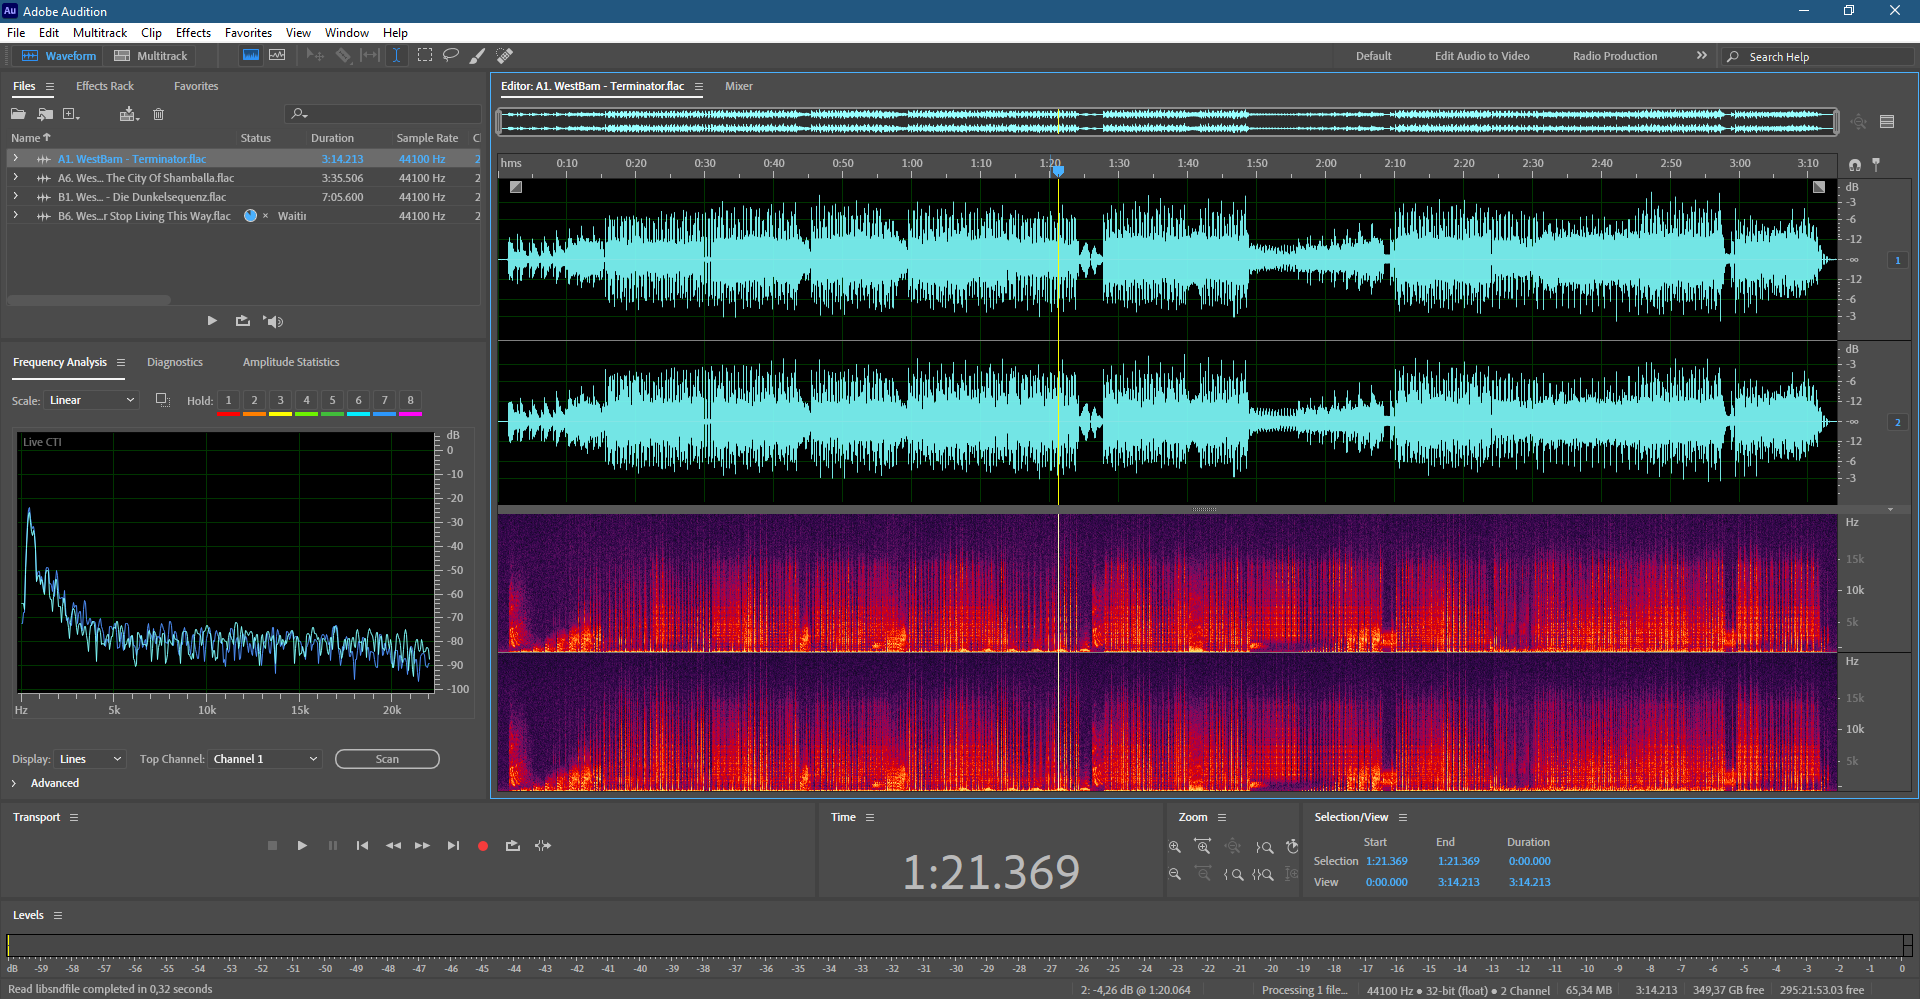
Task: Select the Lasso Selection tool
Action: (x=451, y=56)
